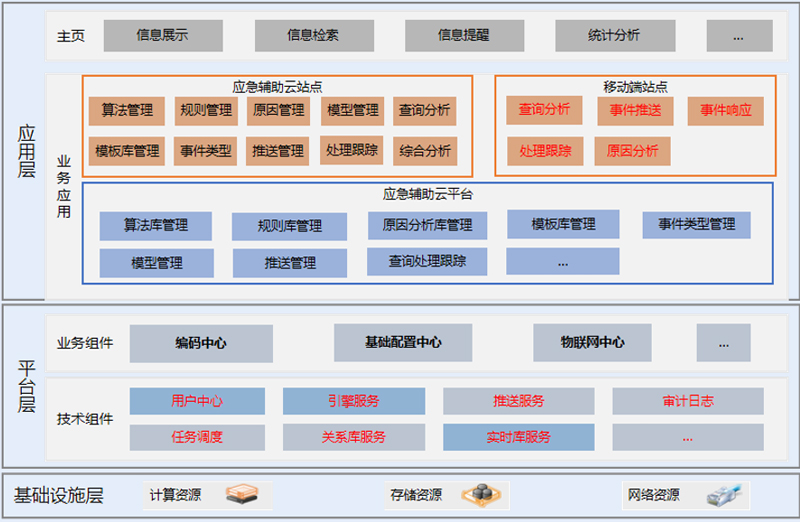The width and height of the screenshot is (800, 522).
Task: Click the 基础配置中心 component
Action: tap(403, 343)
